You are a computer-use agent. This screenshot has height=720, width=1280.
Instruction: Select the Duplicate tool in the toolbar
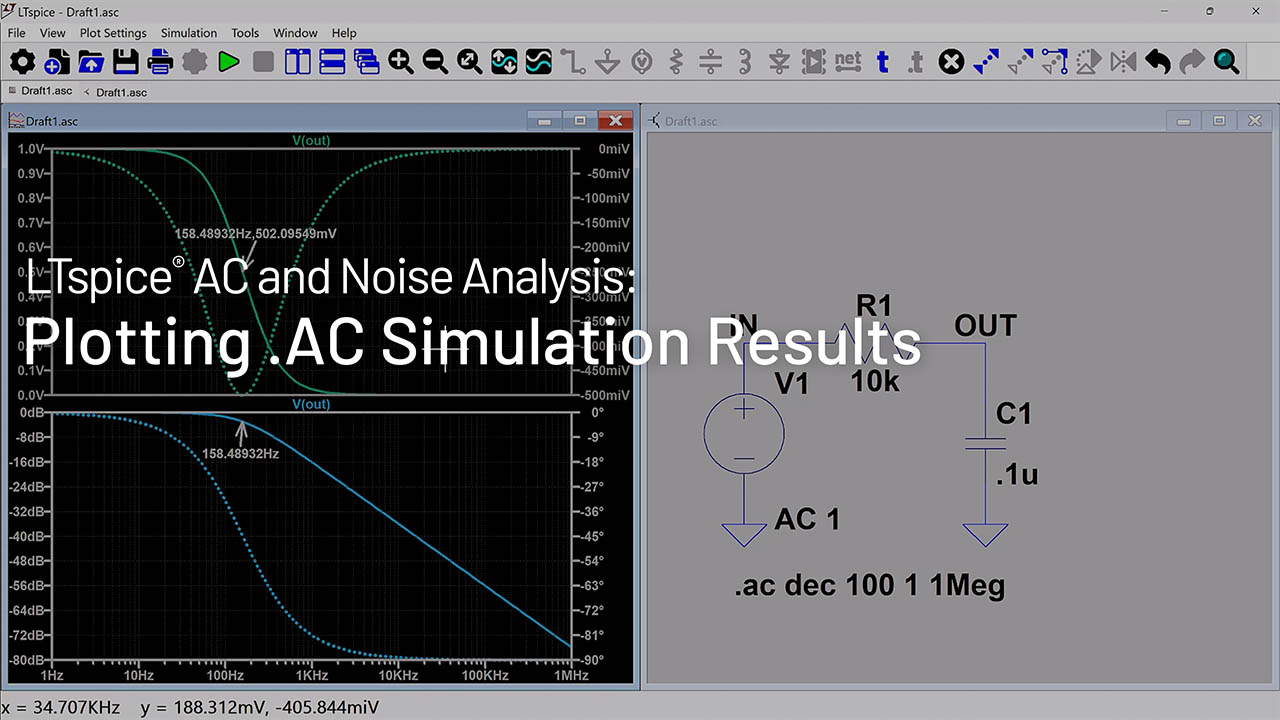986,62
